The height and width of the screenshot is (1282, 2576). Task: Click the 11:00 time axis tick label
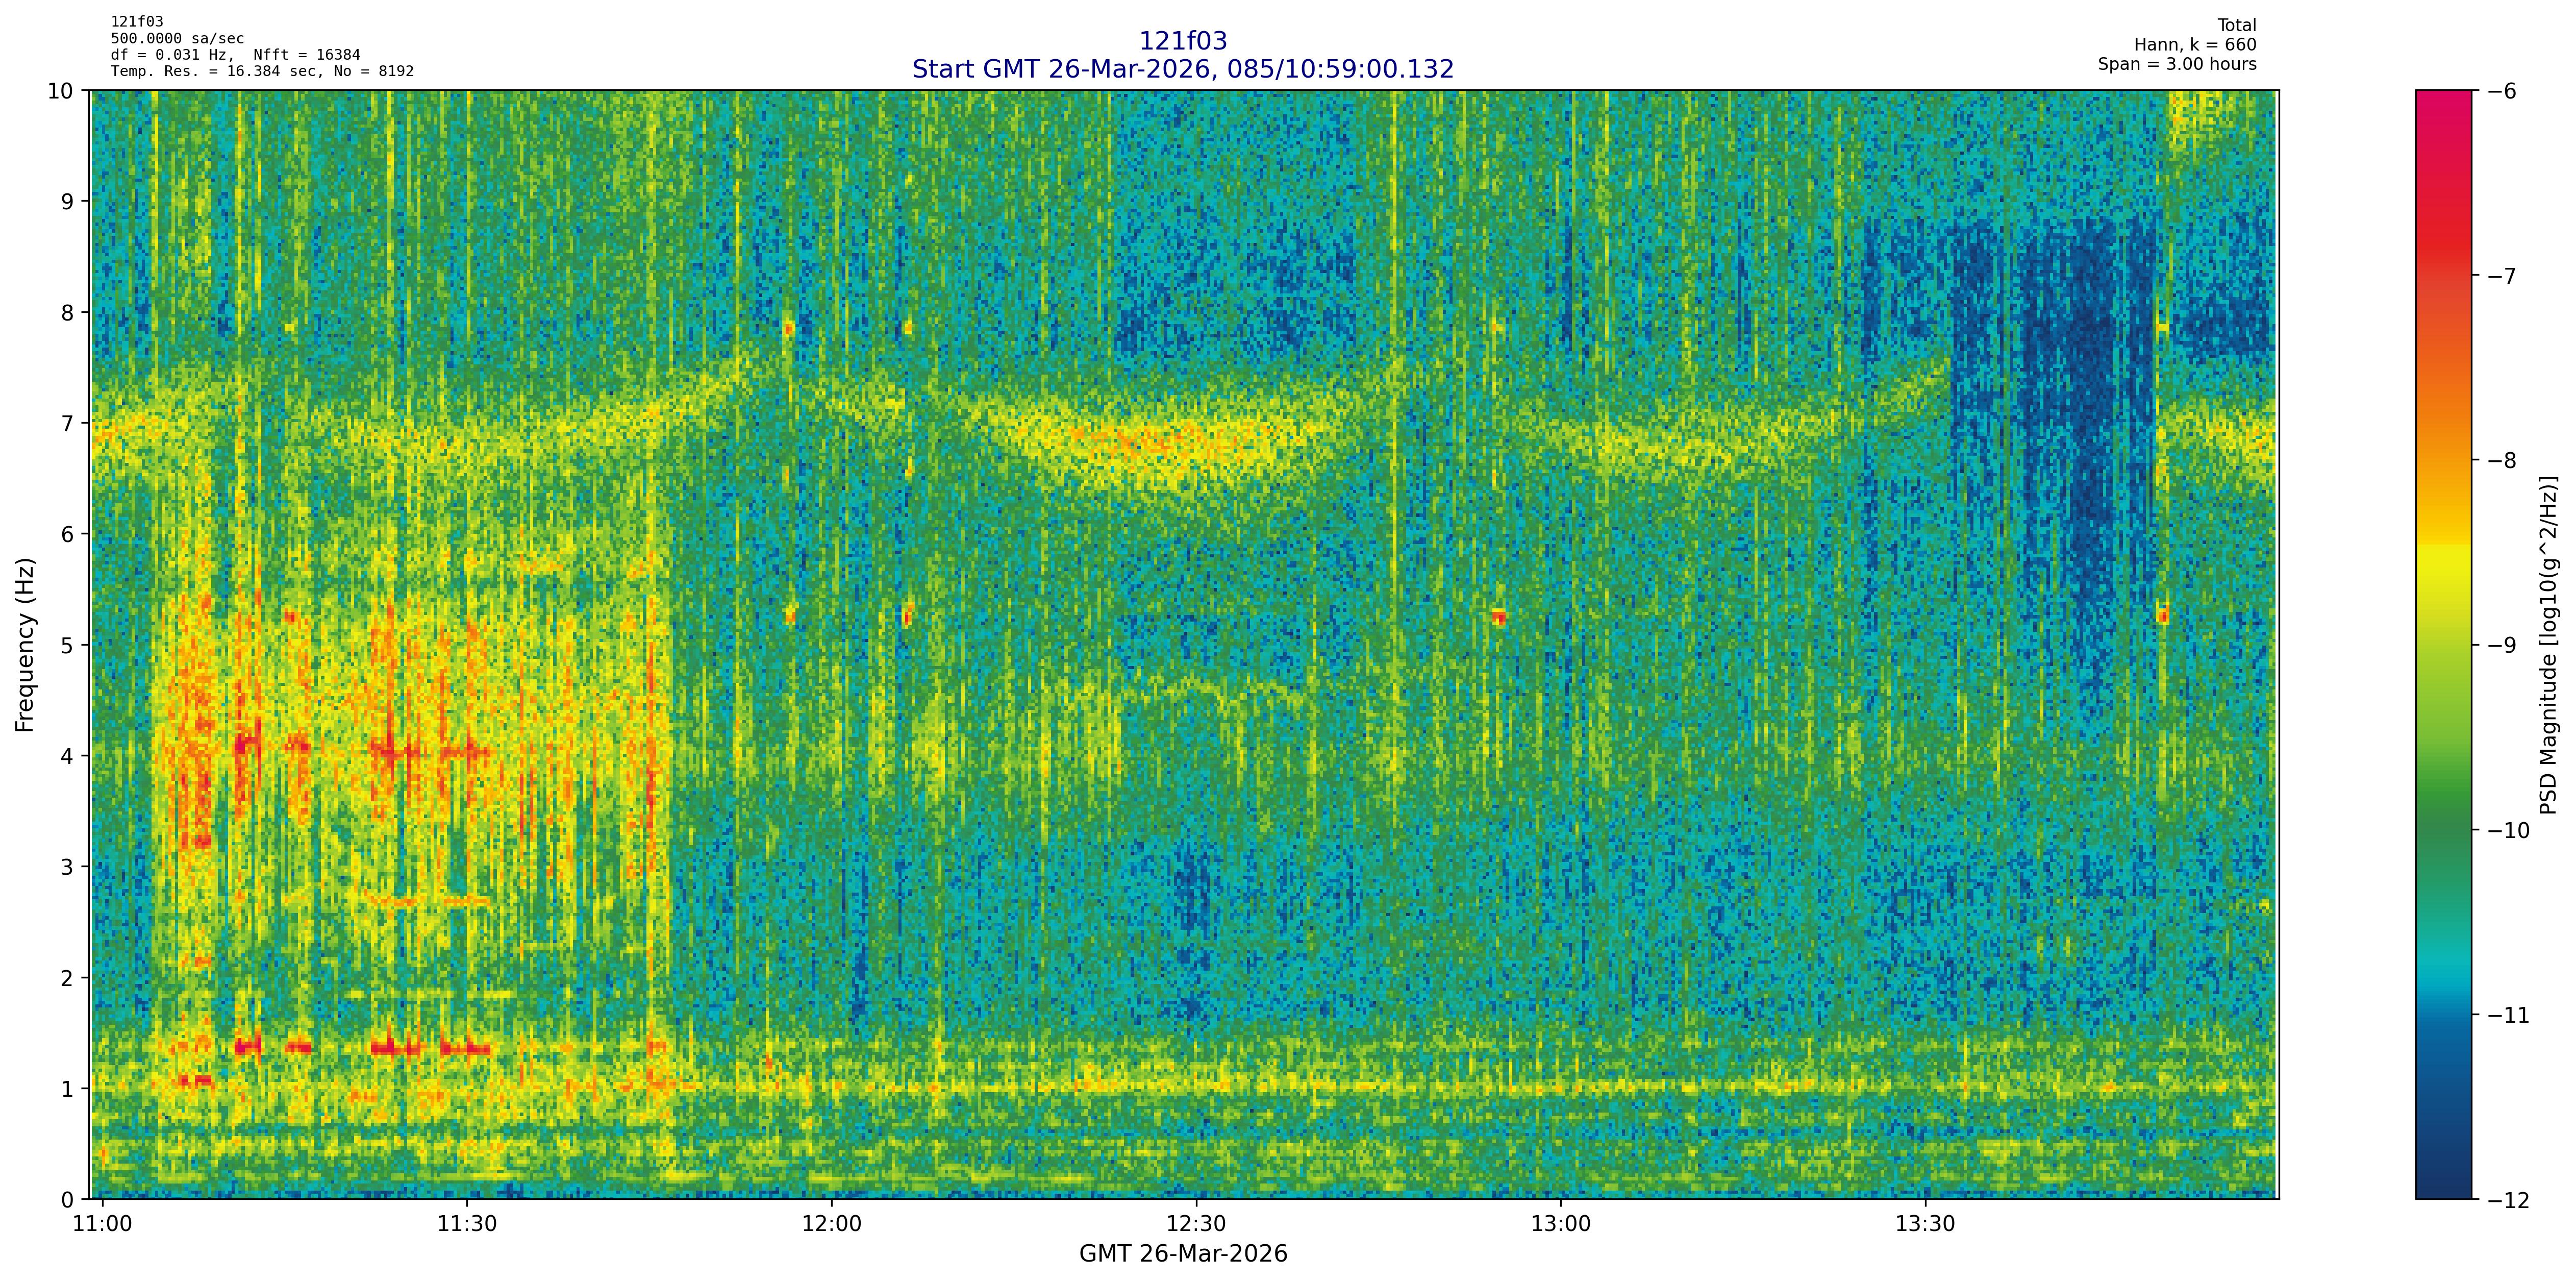[102, 1224]
